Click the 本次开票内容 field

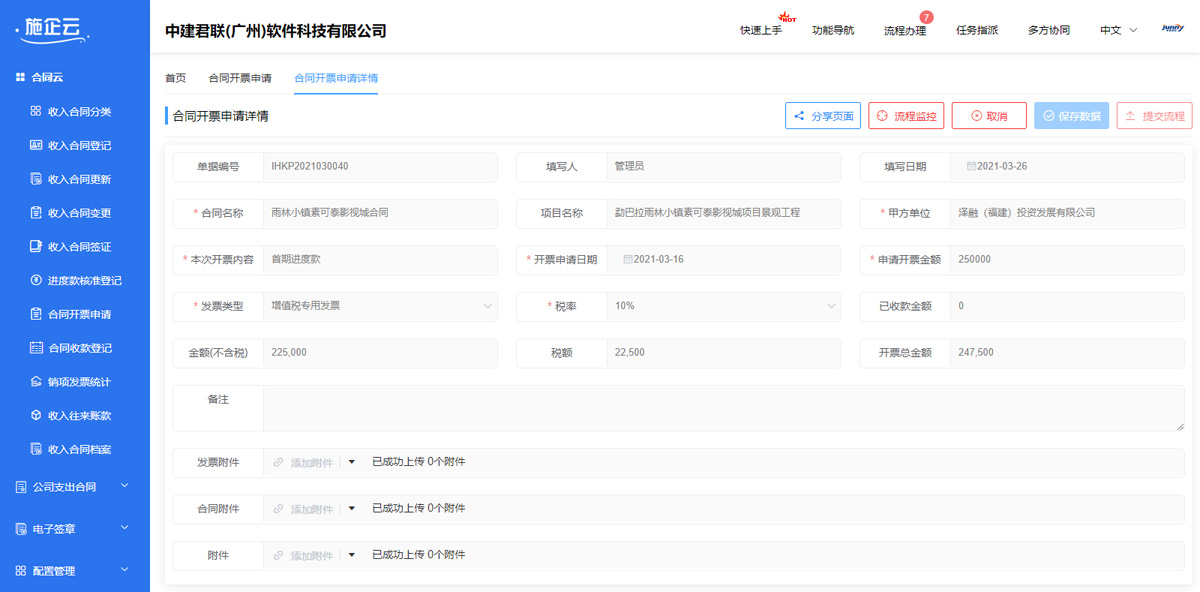coord(380,259)
